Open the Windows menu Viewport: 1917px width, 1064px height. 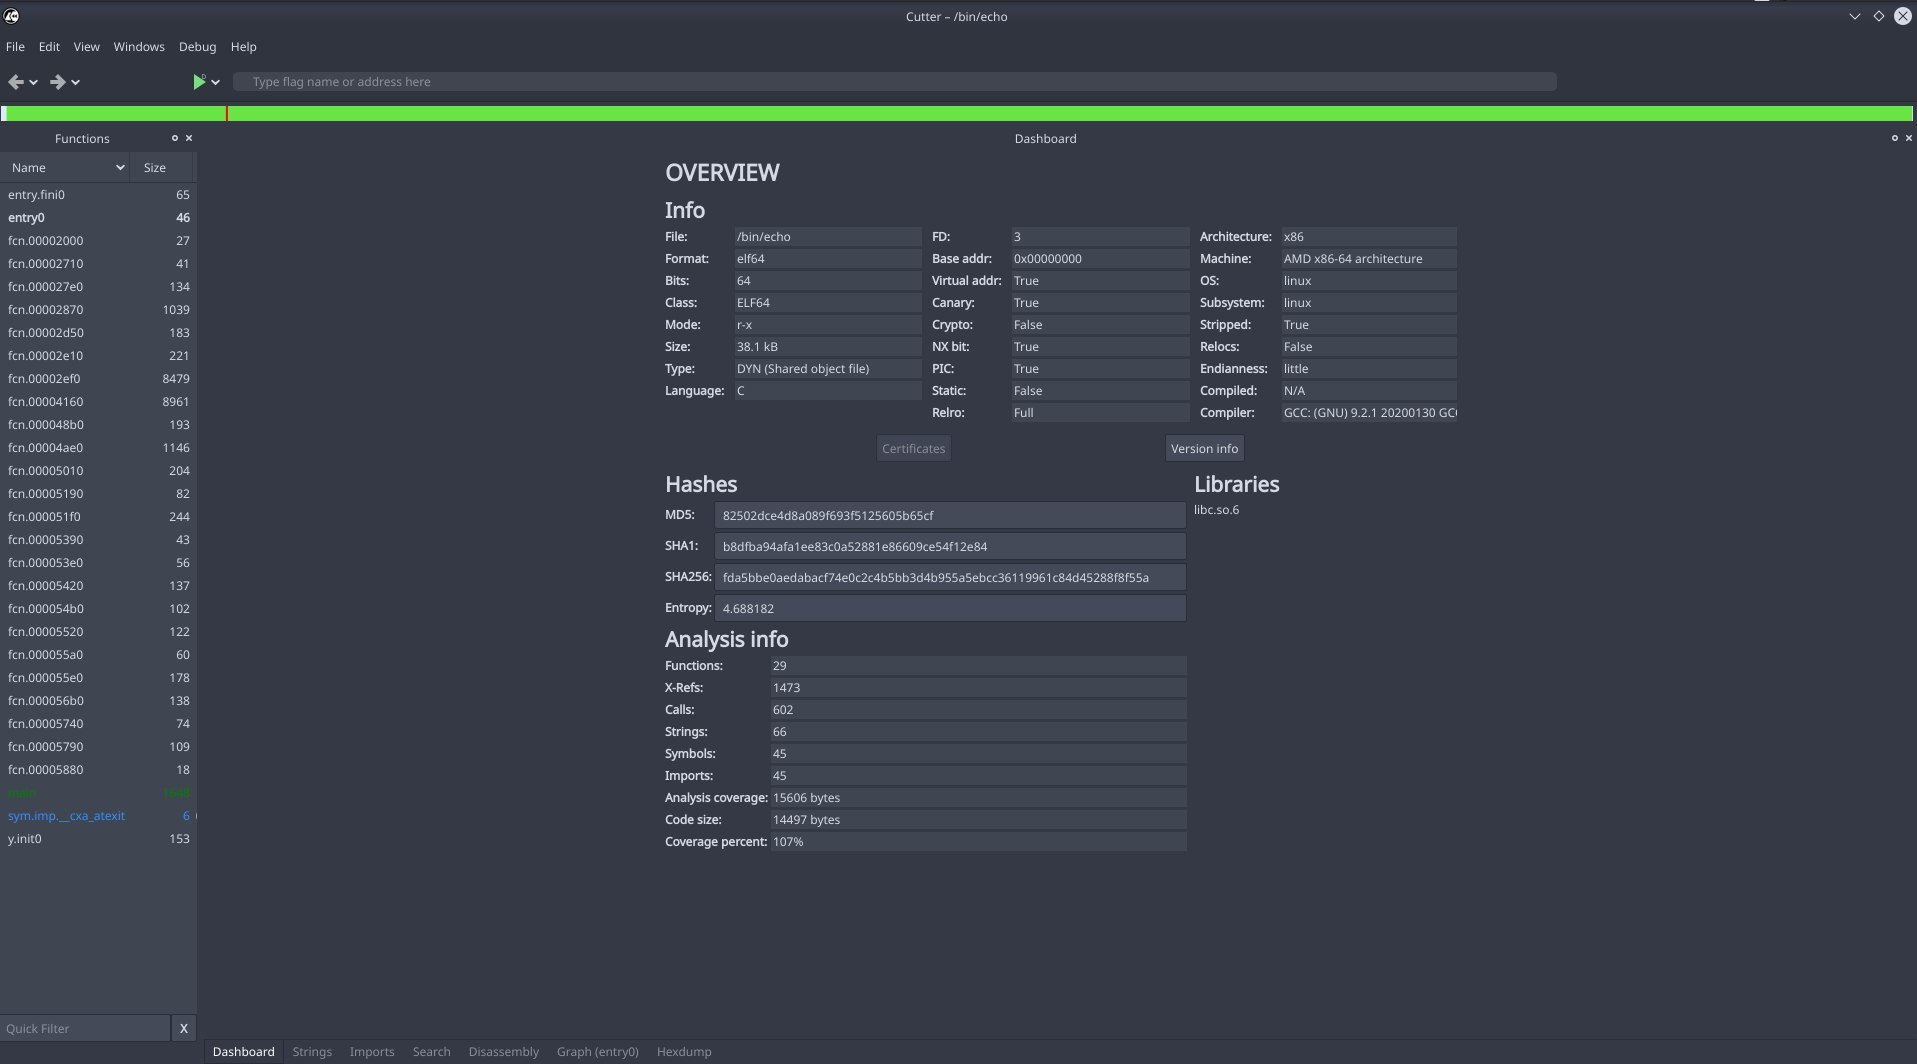pos(139,47)
